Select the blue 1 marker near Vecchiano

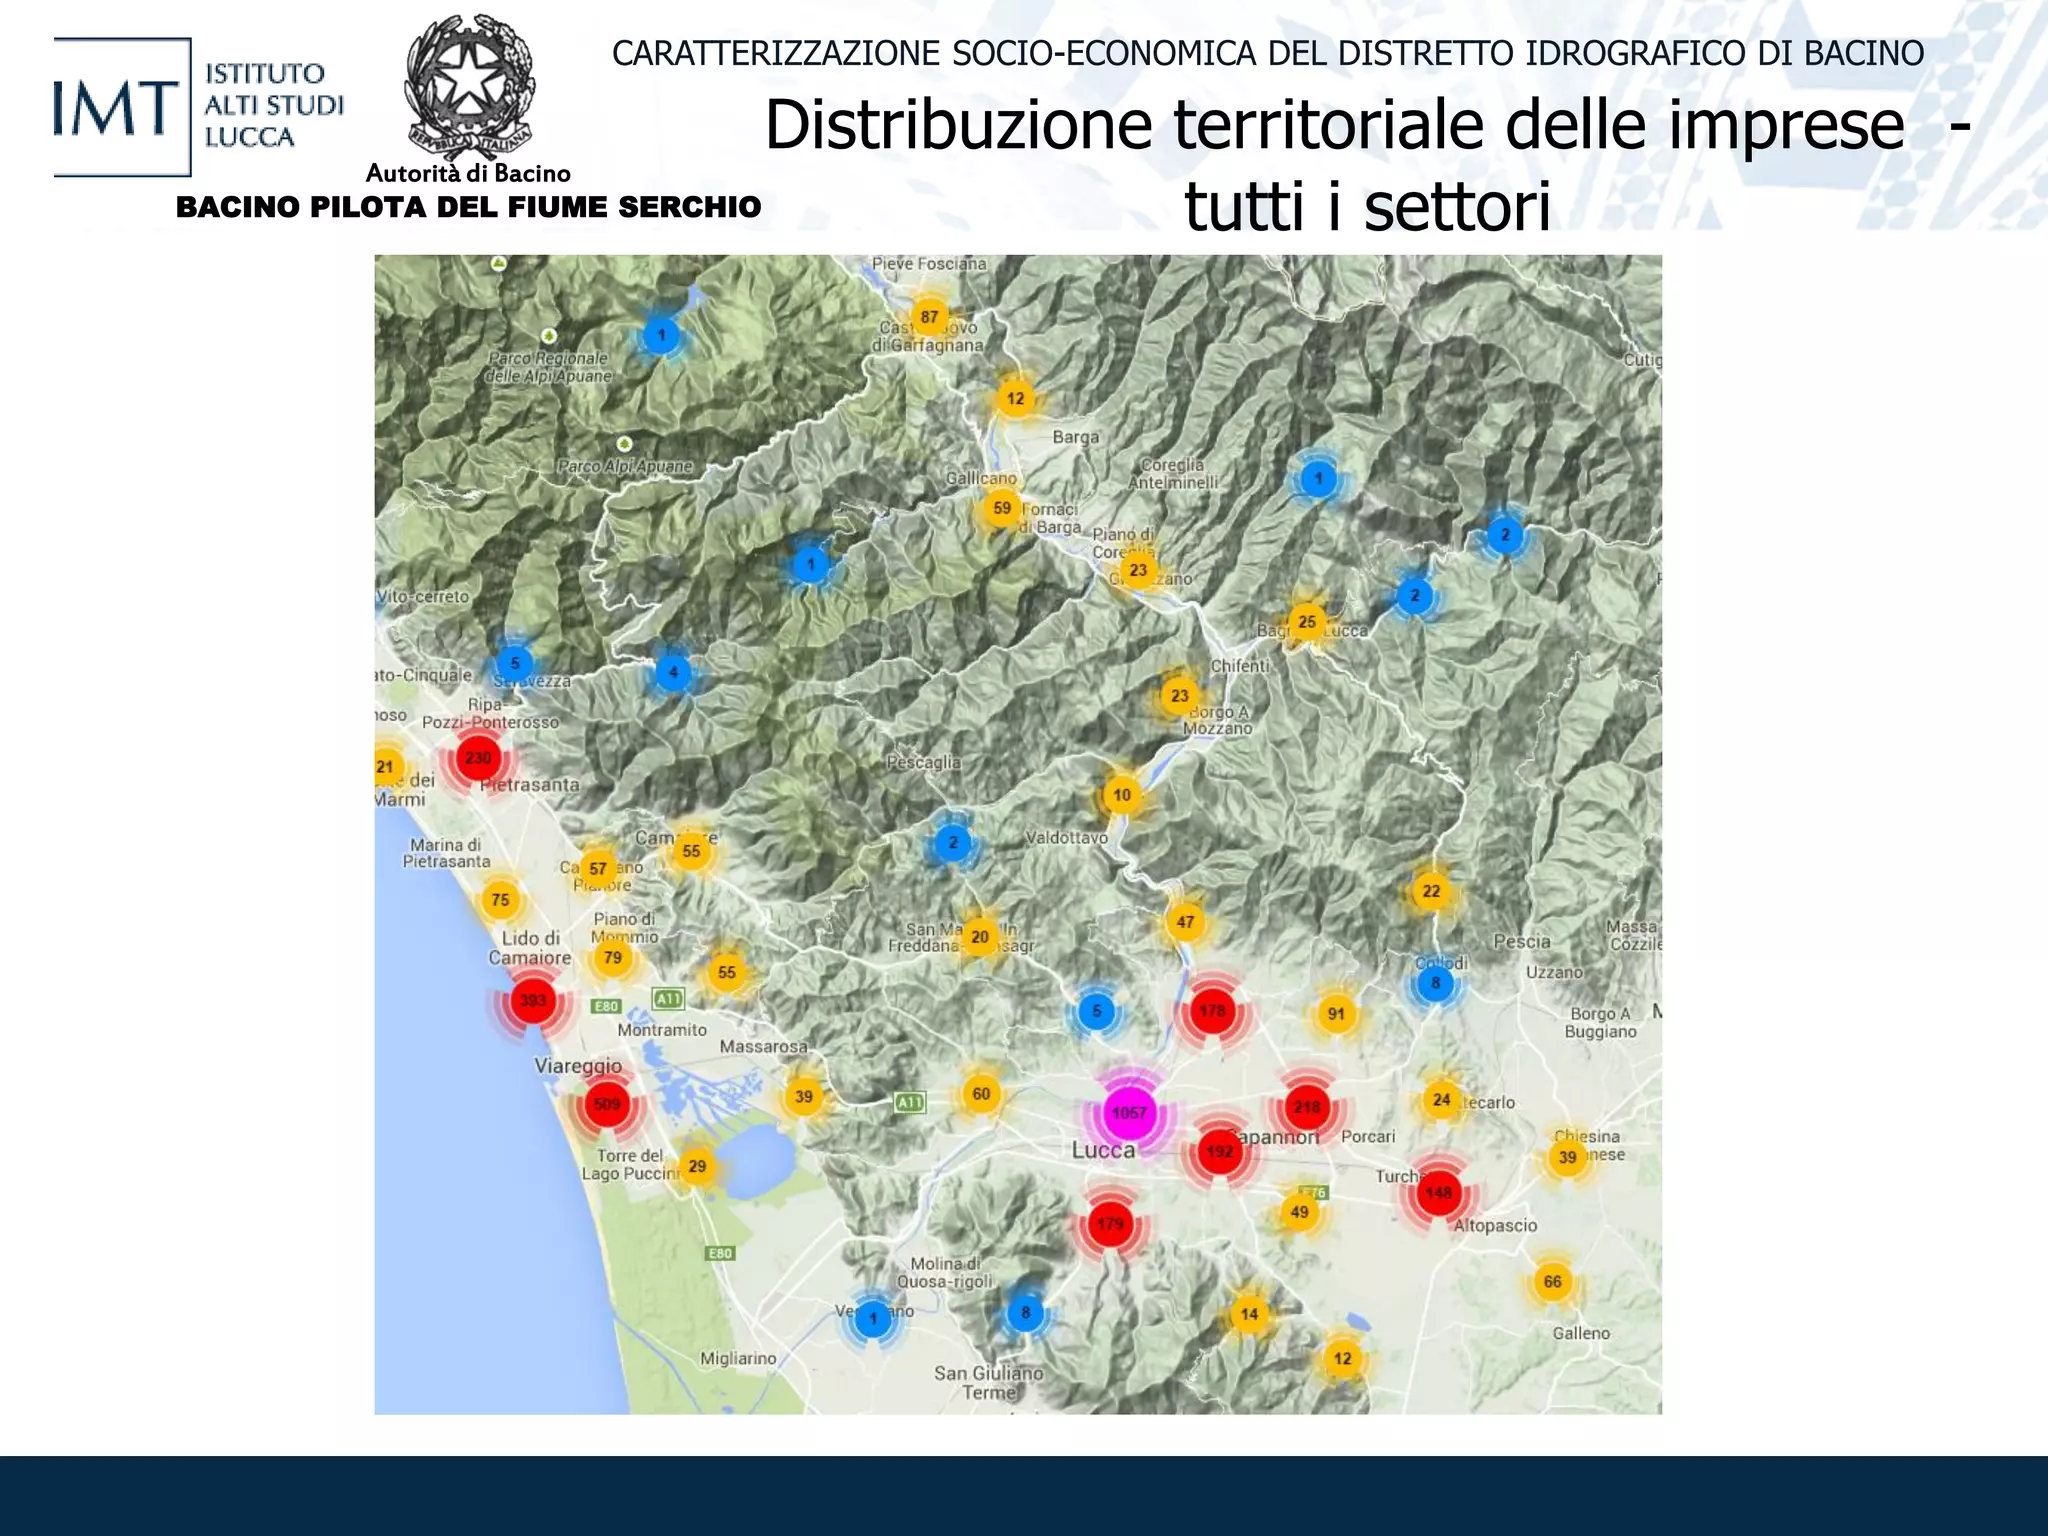(873, 1319)
